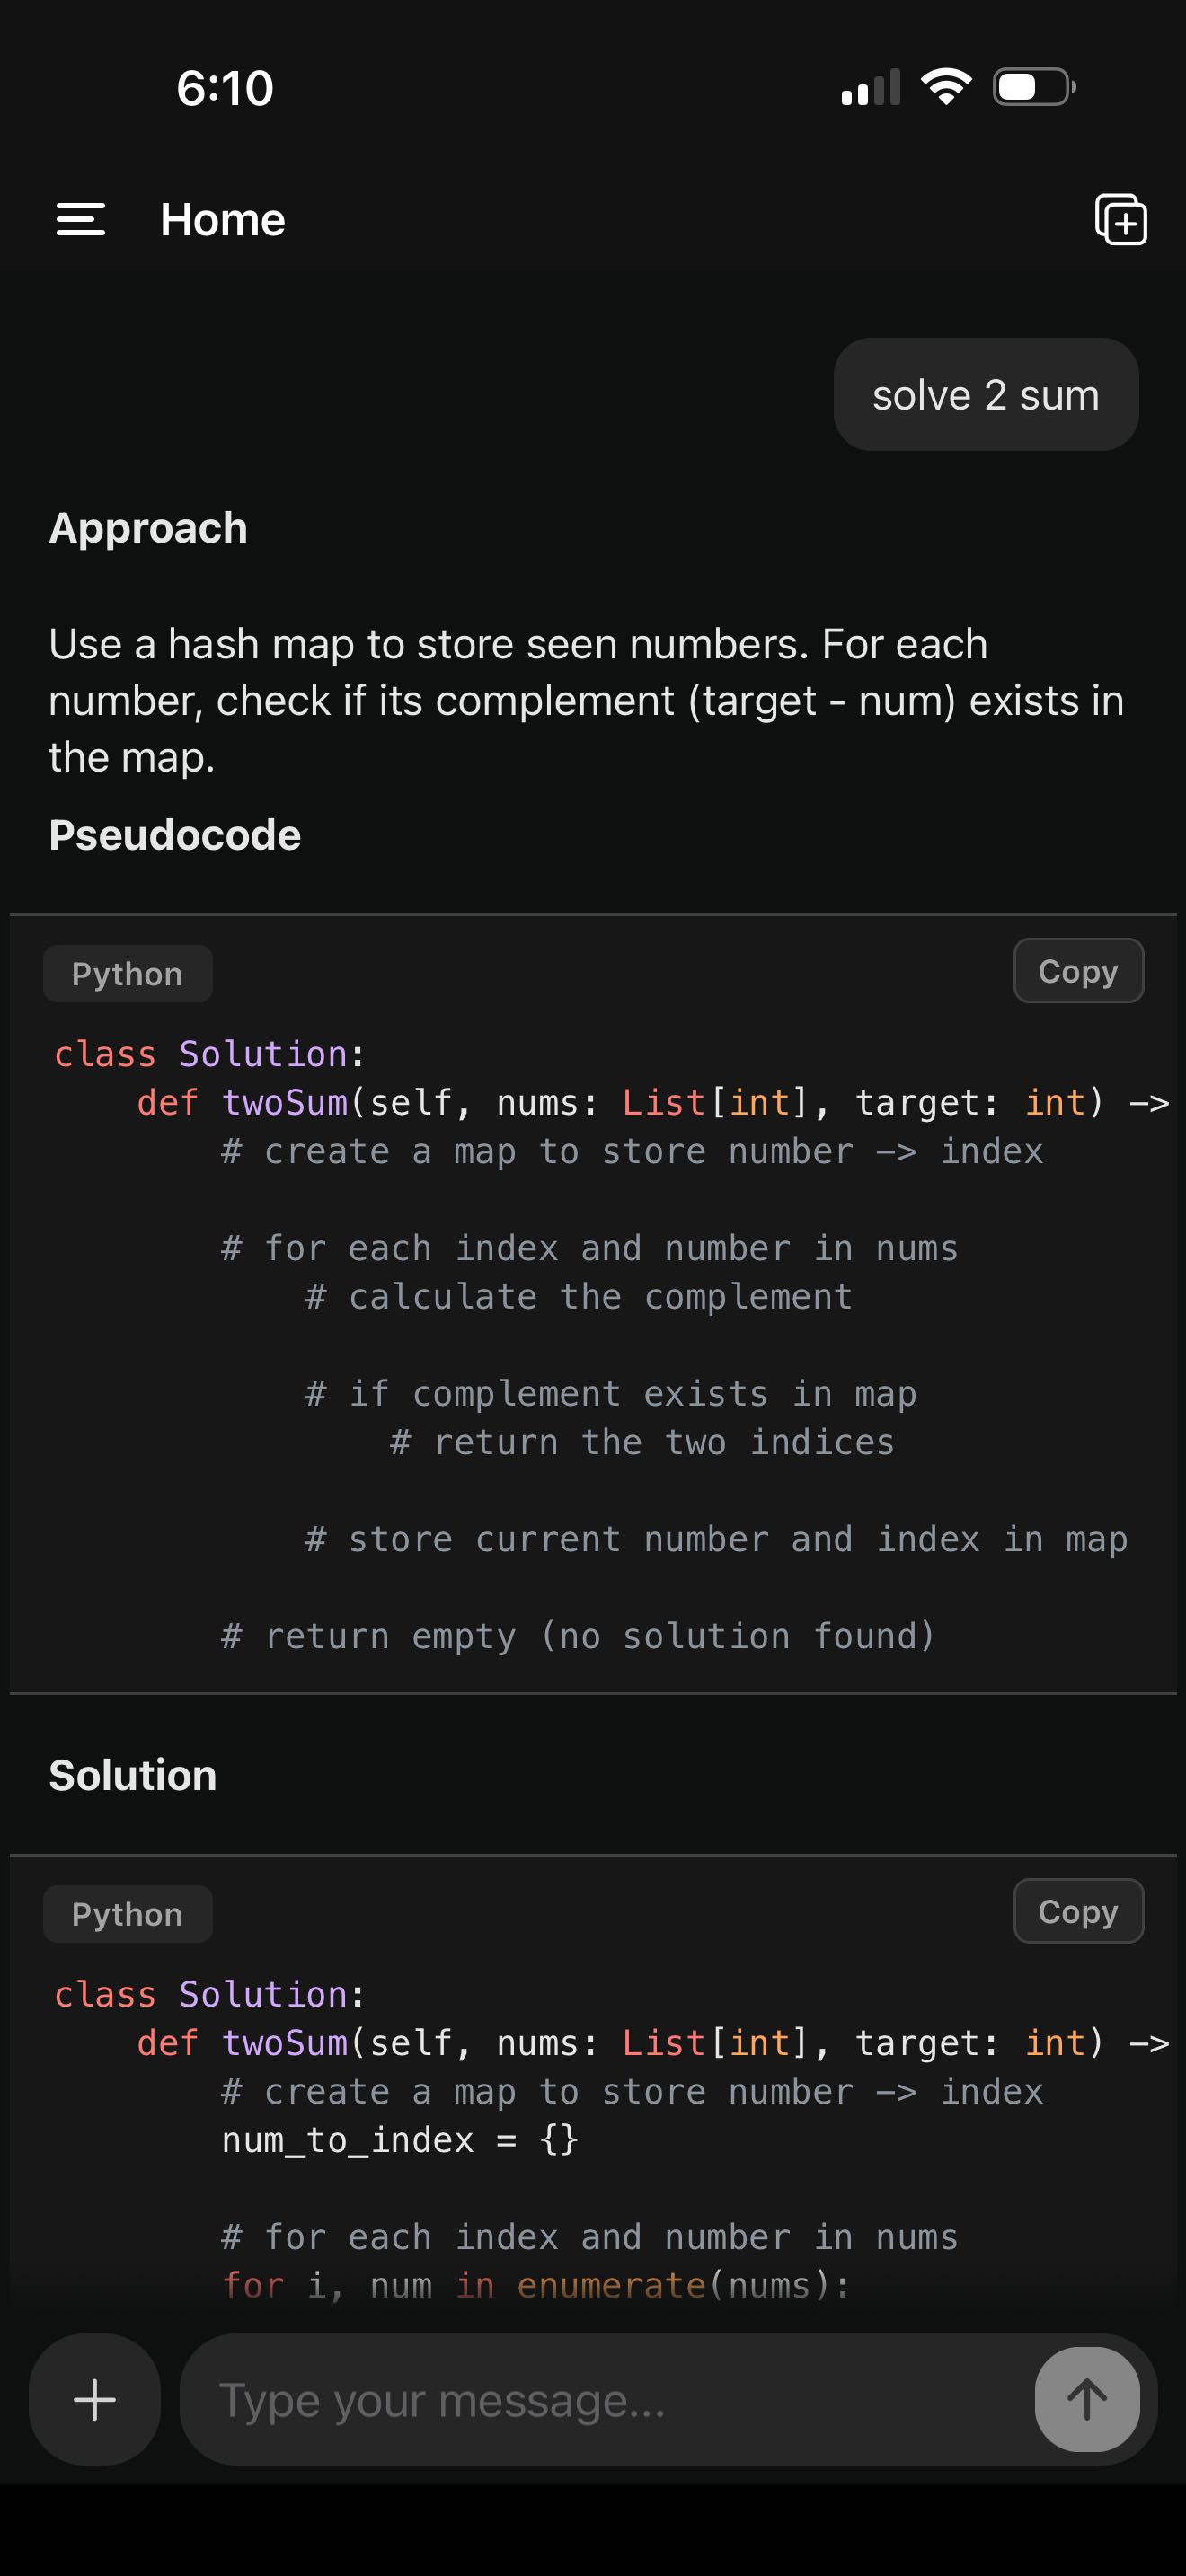Copy the Solution code block
Screen dimensions: 1186x2576
tap(1078, 1911)
